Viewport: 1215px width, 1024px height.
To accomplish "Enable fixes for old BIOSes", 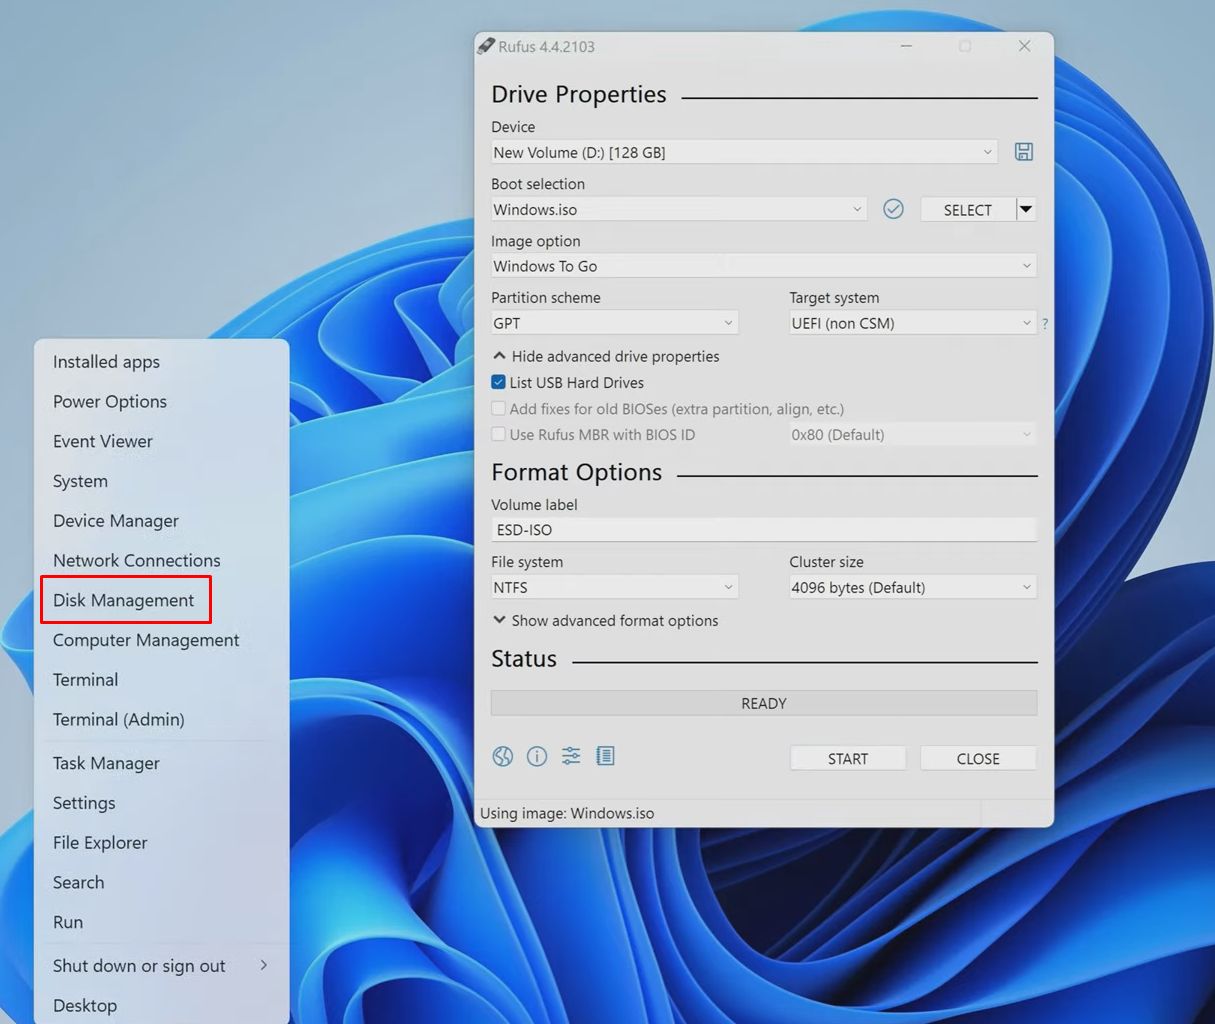I will tap(497, 408).
